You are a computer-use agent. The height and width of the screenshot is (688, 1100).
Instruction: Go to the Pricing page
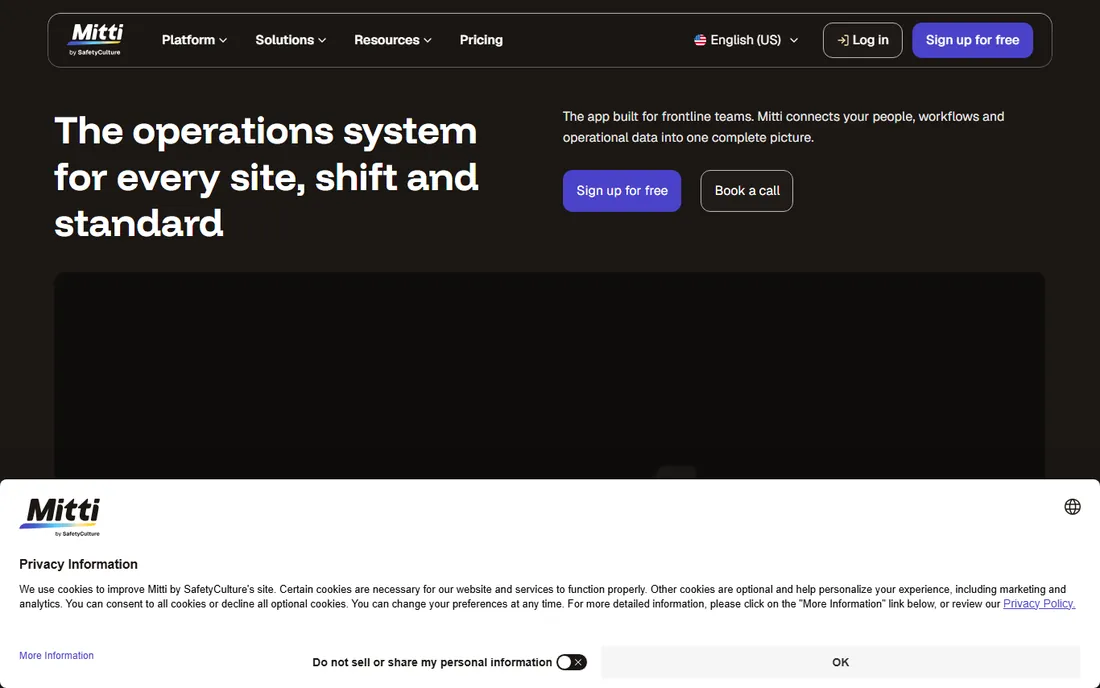[481, 40]
